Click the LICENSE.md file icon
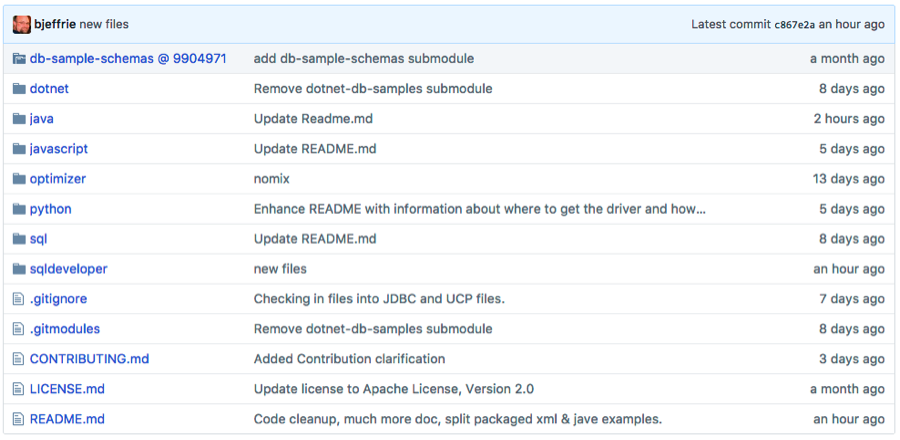This screenshot has width=900, height=440. click(18, 389)
